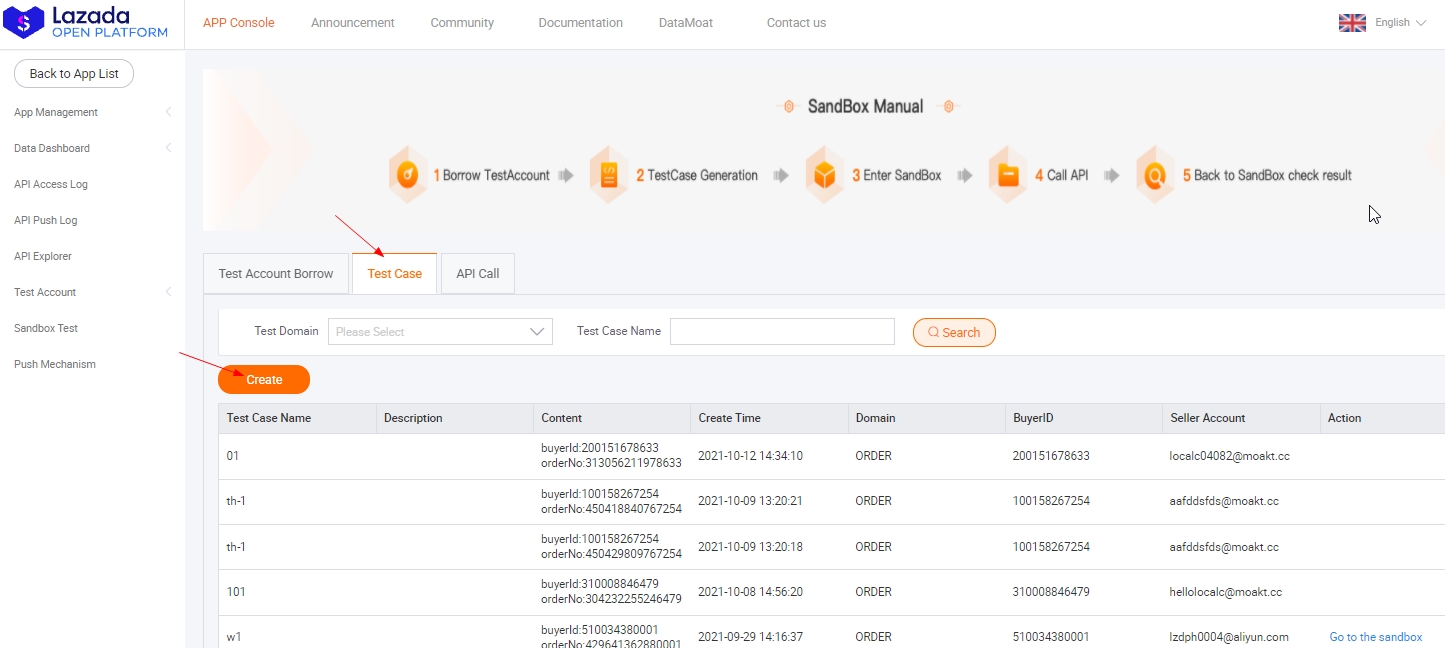The width and height of the screenshot is (1445, 648).
Task: Click the Lazada Open Platform logo
Action: 86,23
